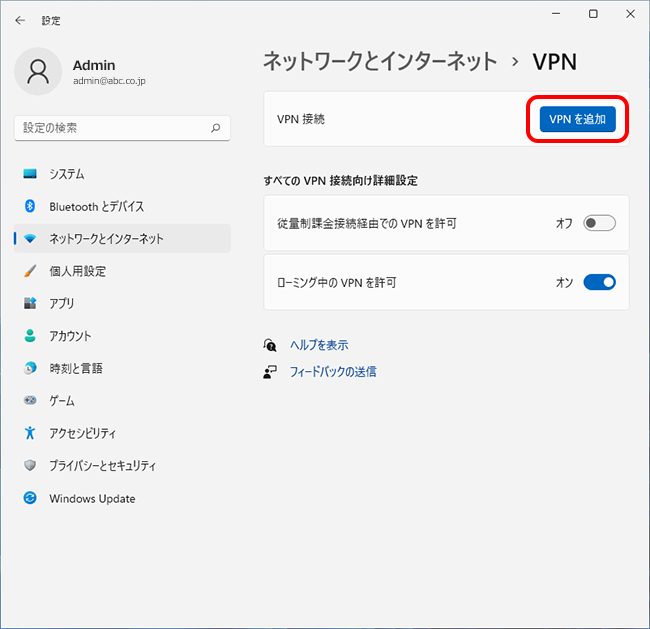Open Bluetooth とデバイス category
Screen dimensions: 650x629
(122, 206)
